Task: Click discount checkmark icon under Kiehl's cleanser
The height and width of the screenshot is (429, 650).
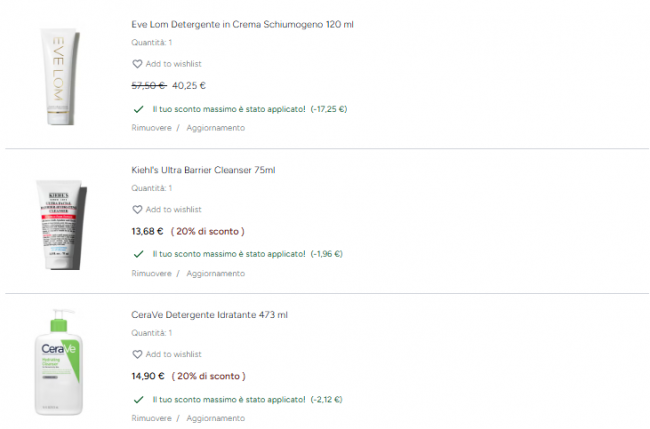Action: 137,254
